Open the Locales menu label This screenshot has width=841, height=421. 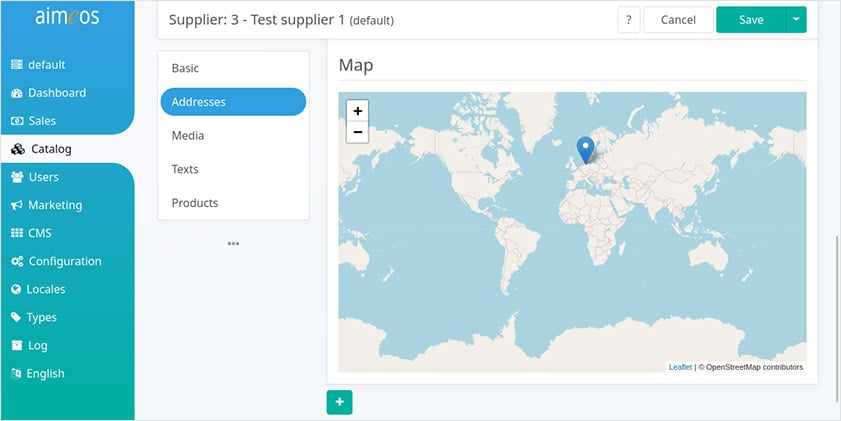[x=46, y=290]
